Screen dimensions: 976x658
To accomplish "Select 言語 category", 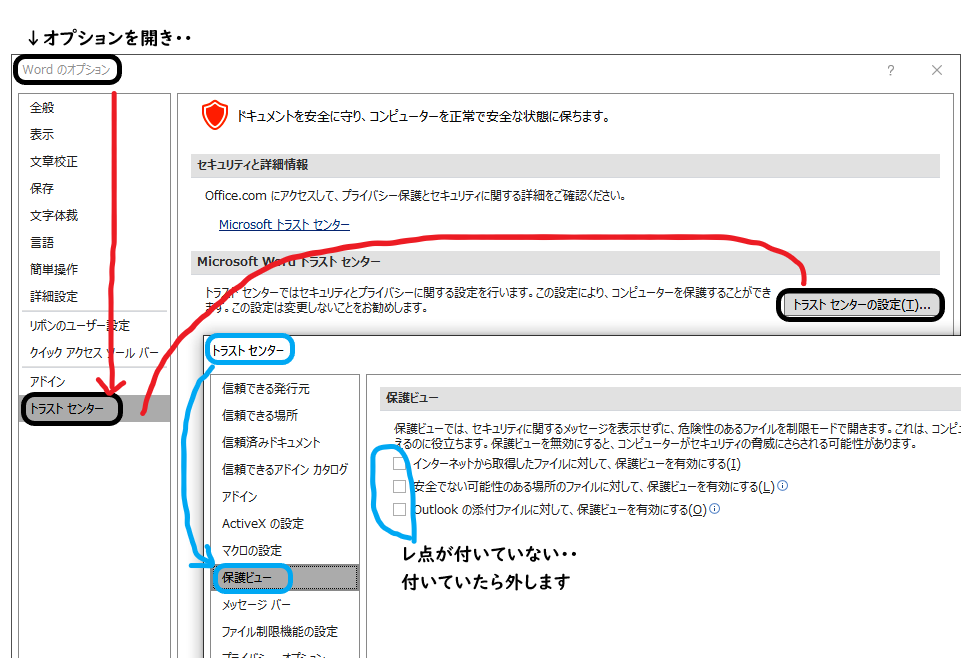I will (x=42, y=243).
